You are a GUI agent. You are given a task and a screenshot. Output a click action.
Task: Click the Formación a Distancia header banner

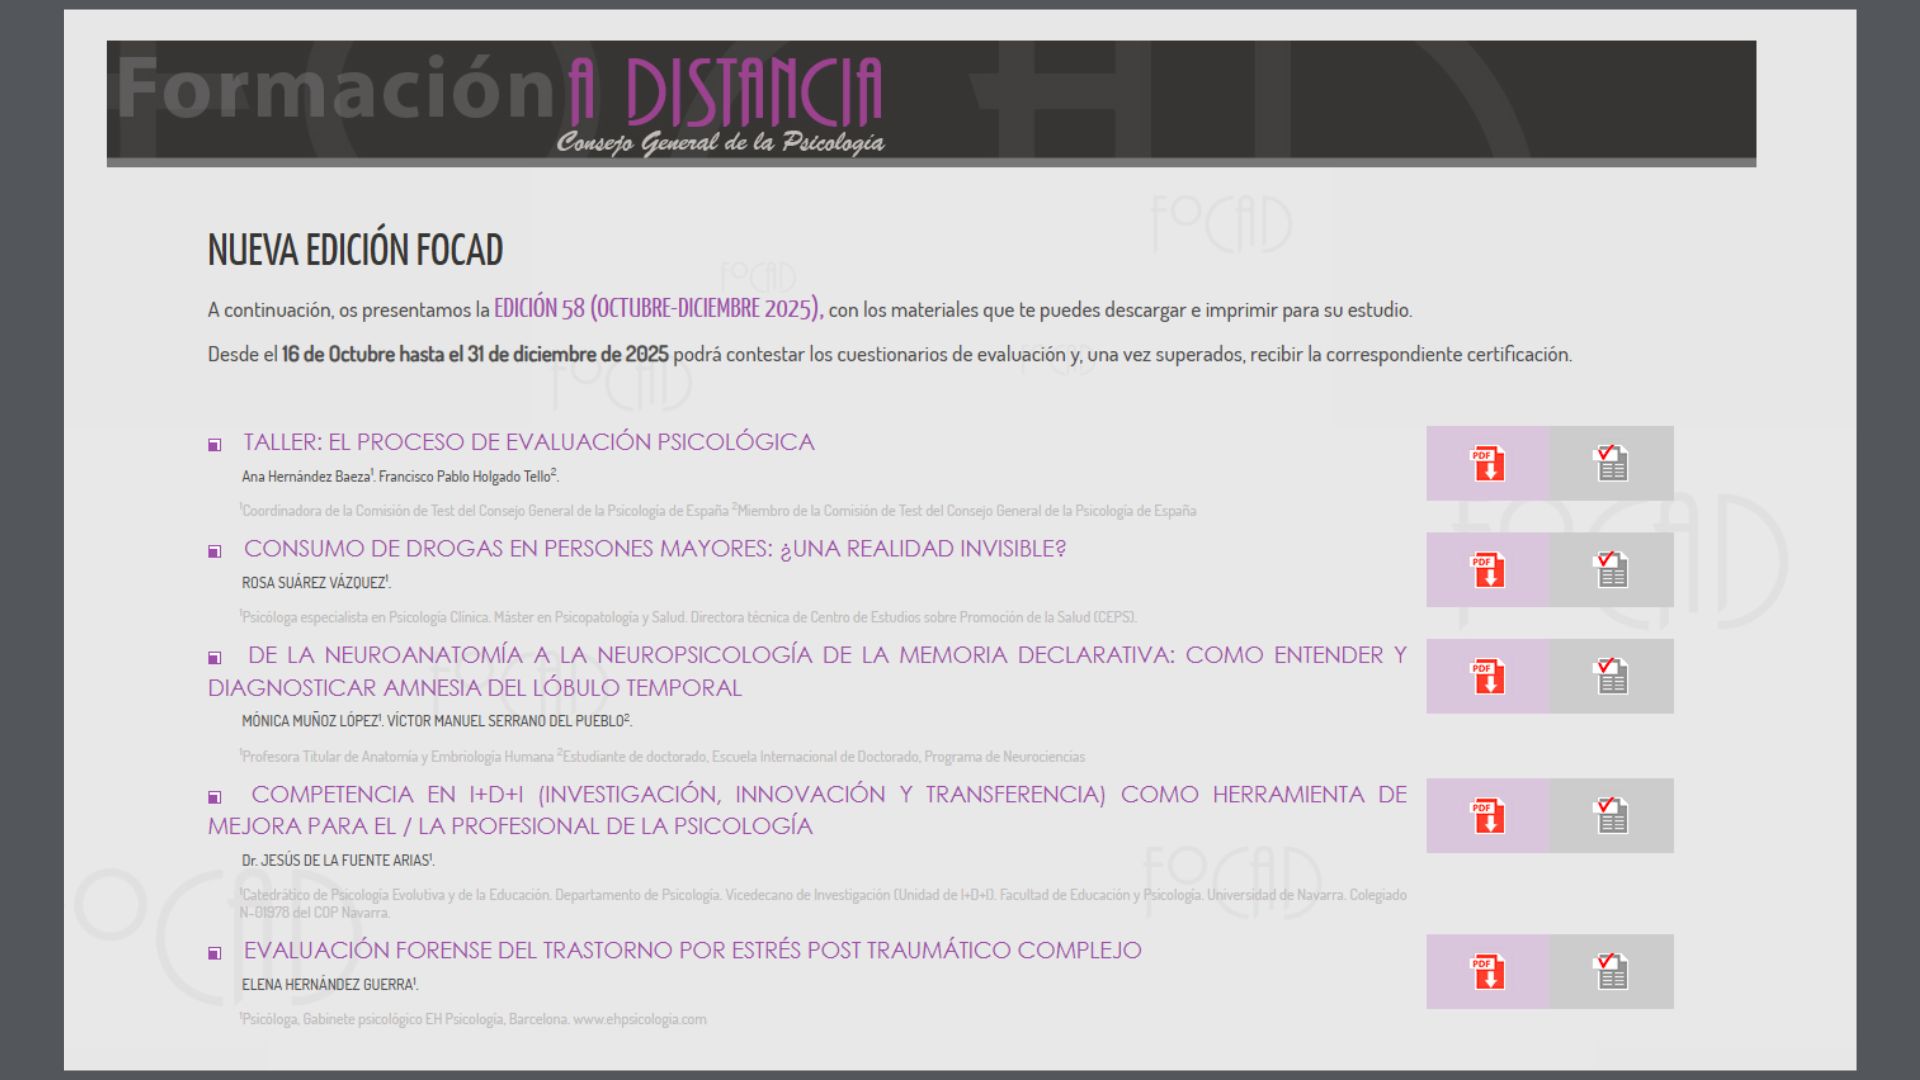tap(930, 102)
